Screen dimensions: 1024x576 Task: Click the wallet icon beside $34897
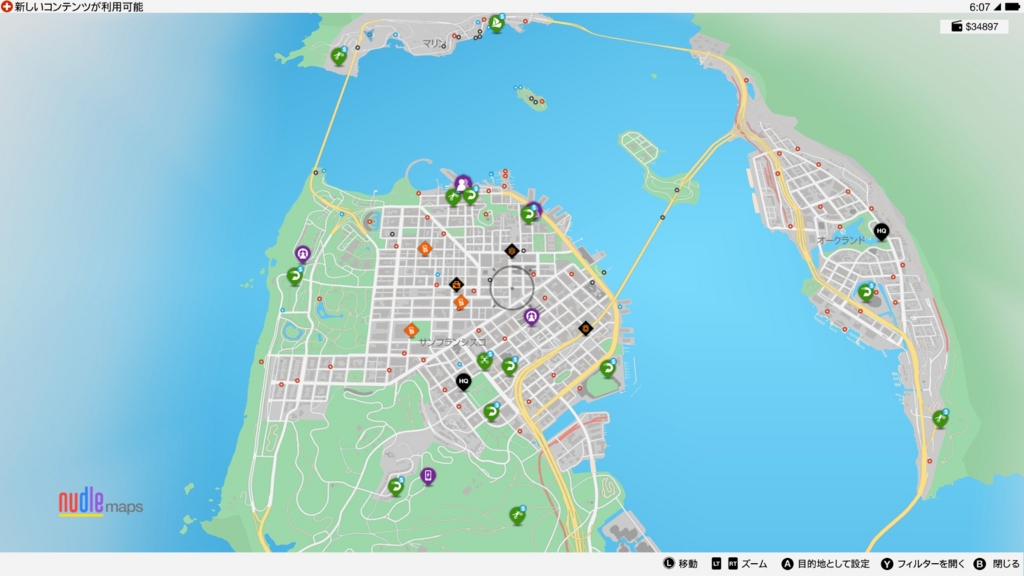click(x=957, y=26)
